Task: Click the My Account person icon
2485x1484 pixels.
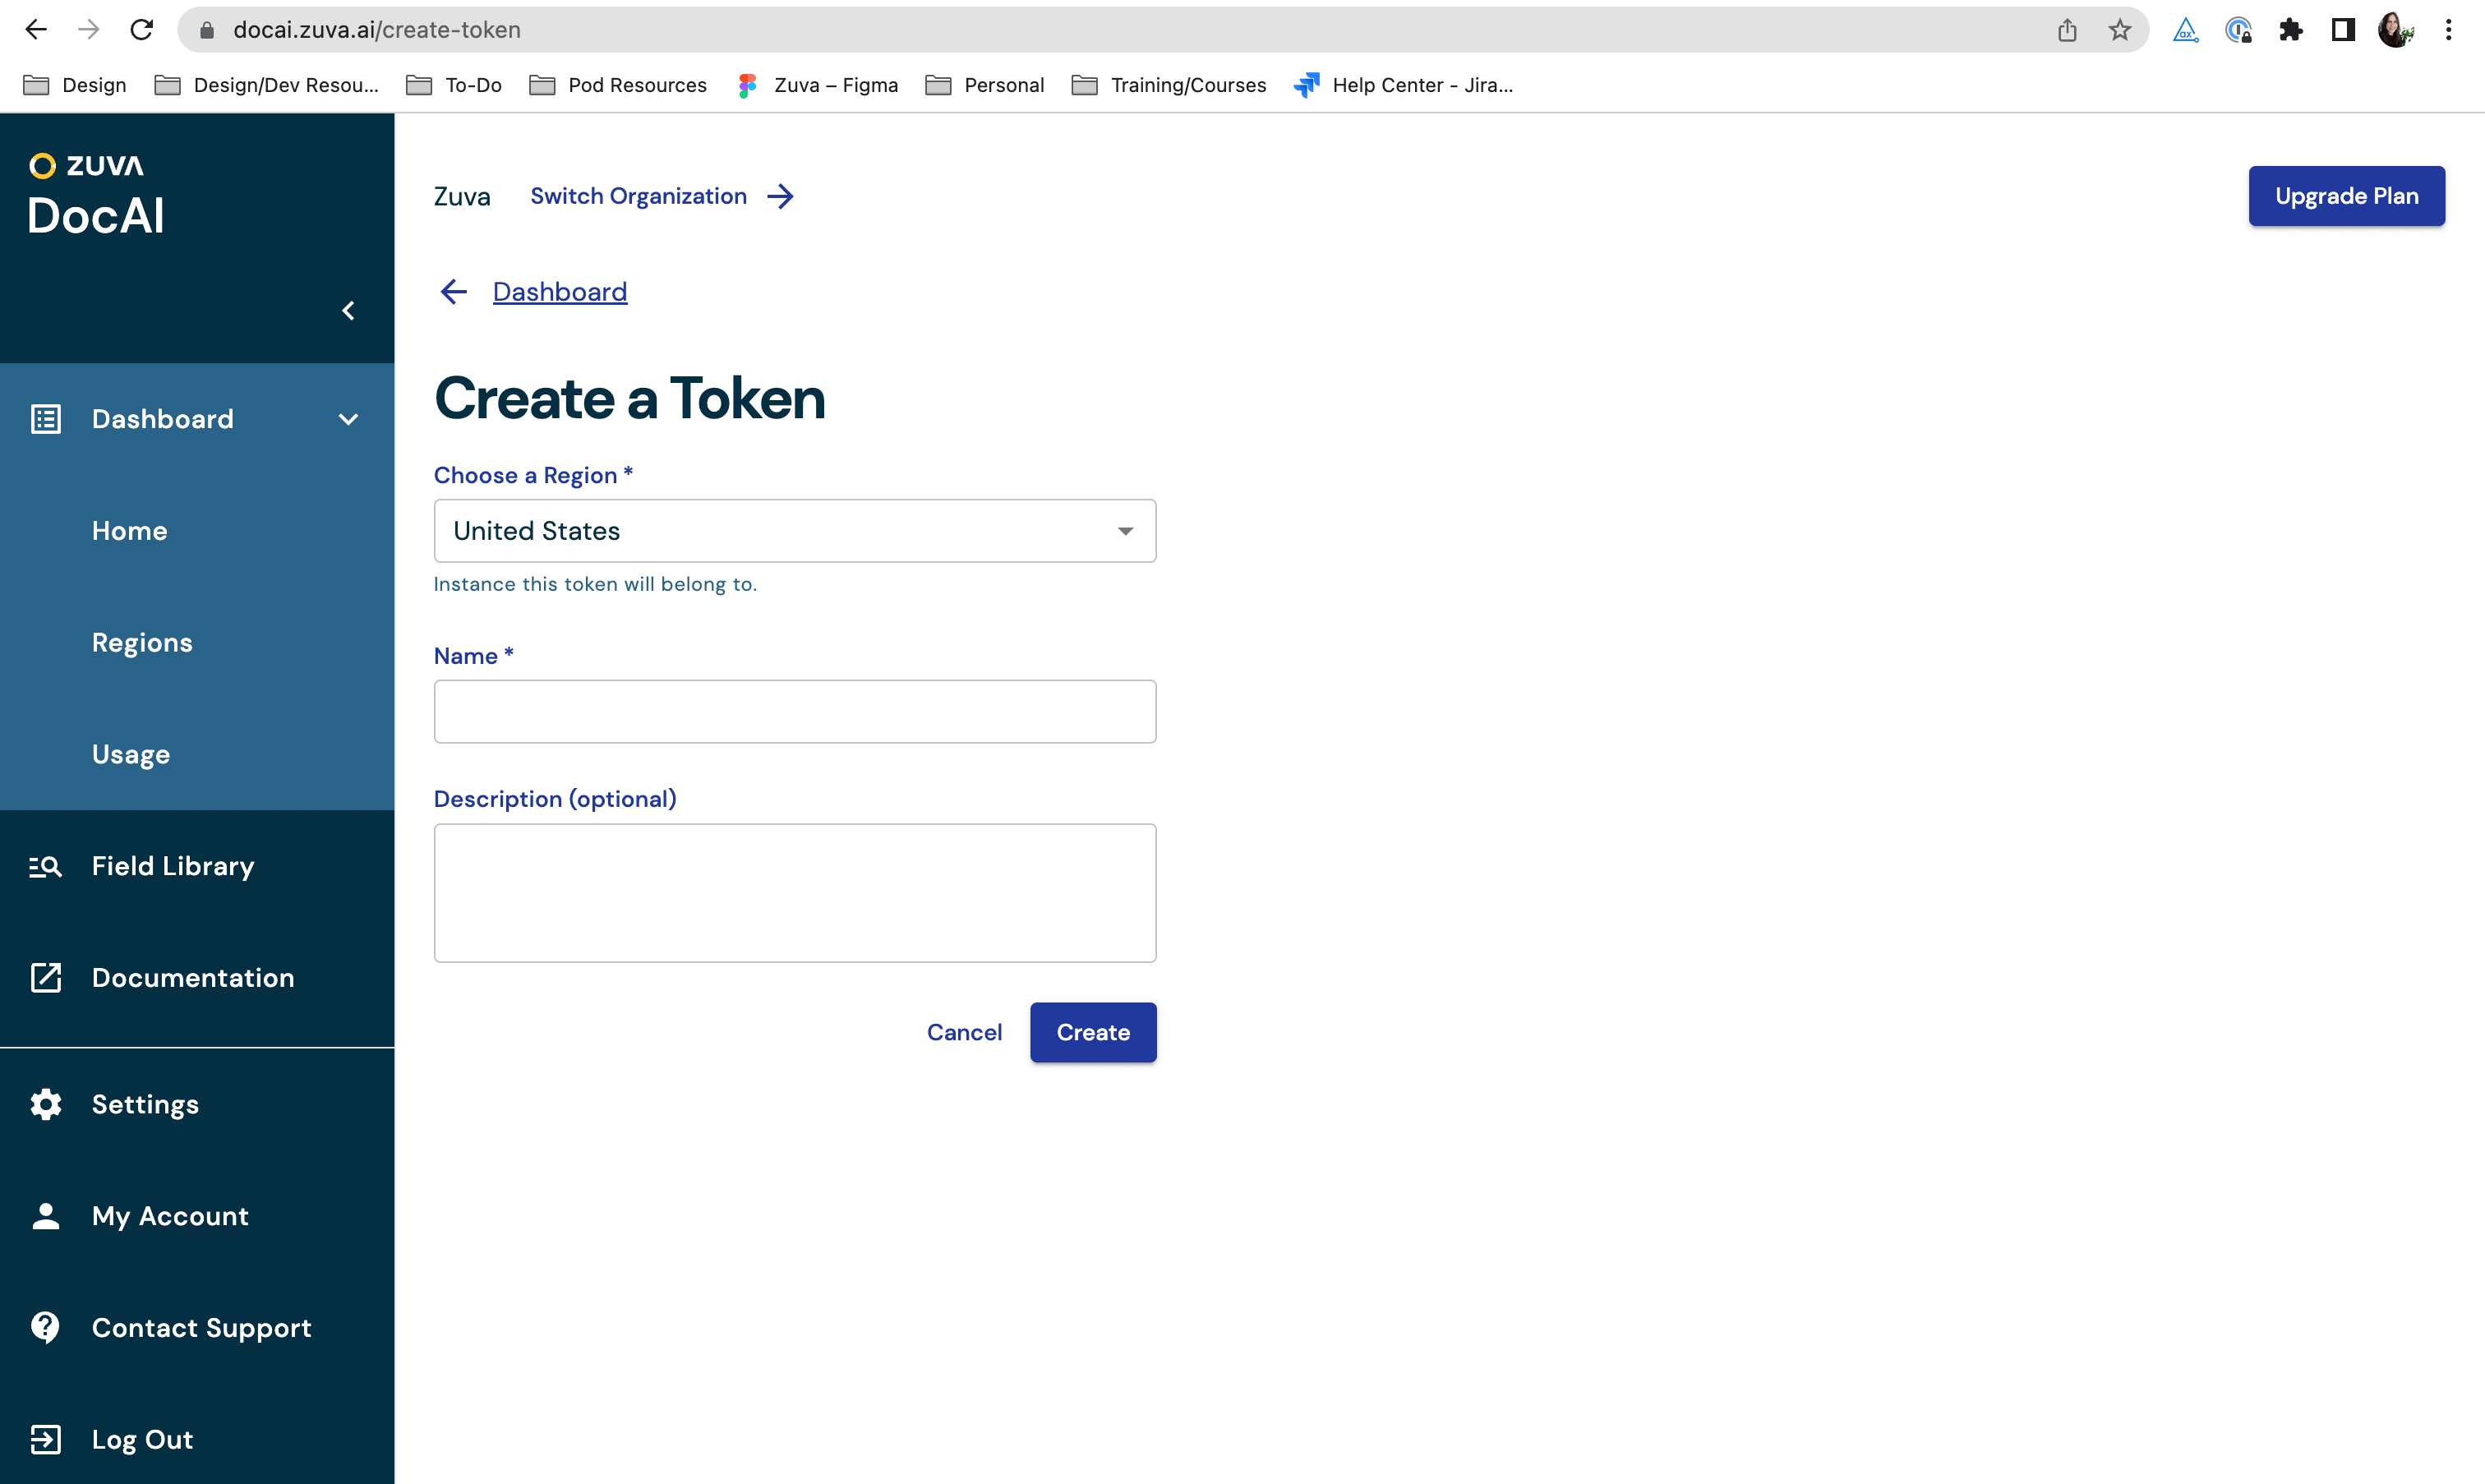Action: point(48,1215)
